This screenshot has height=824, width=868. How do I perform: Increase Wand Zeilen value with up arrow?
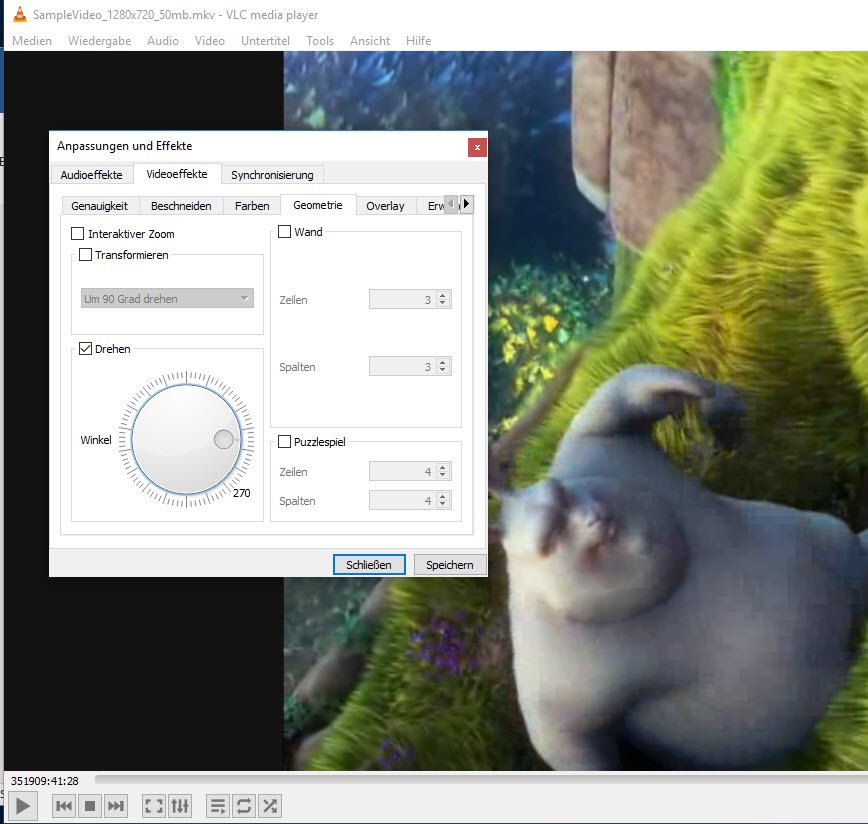pos(442,296)
